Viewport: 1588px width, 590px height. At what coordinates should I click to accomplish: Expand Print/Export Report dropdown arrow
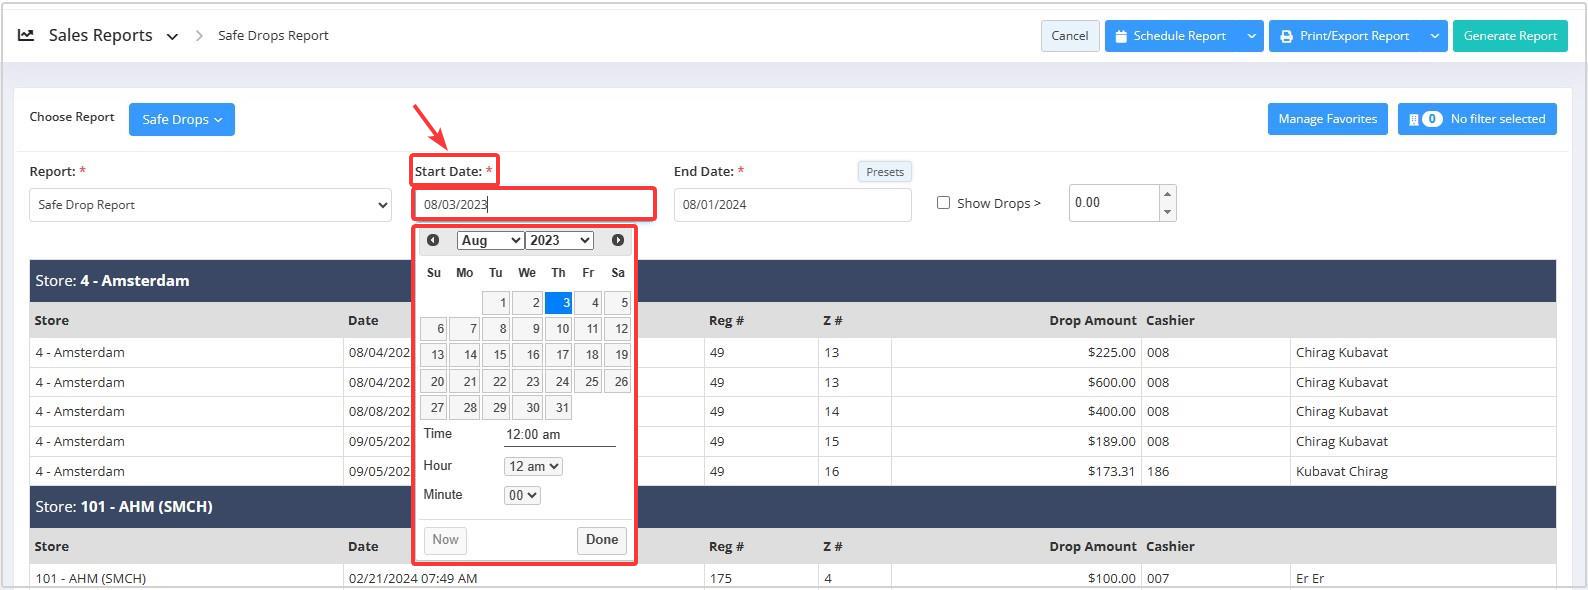click(1434, 36)
